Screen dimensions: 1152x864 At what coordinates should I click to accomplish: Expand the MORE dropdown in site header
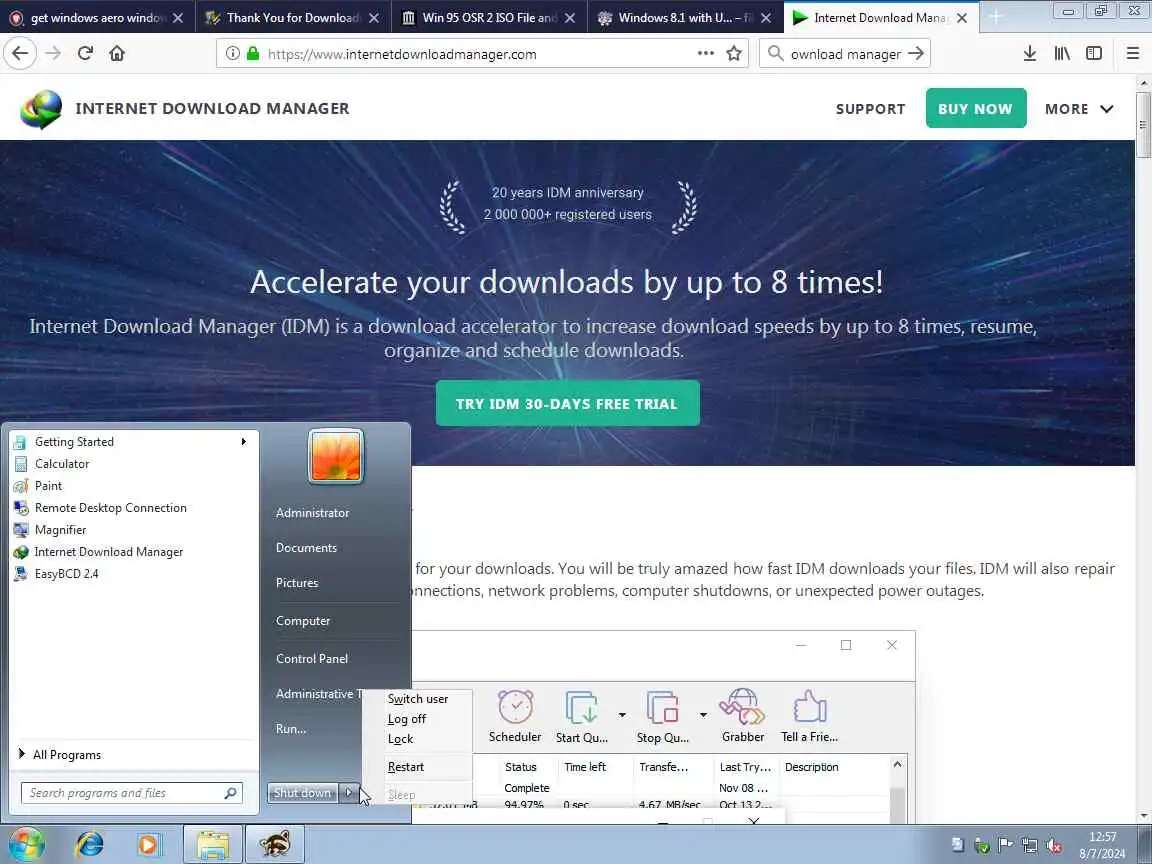(1079, 109)
